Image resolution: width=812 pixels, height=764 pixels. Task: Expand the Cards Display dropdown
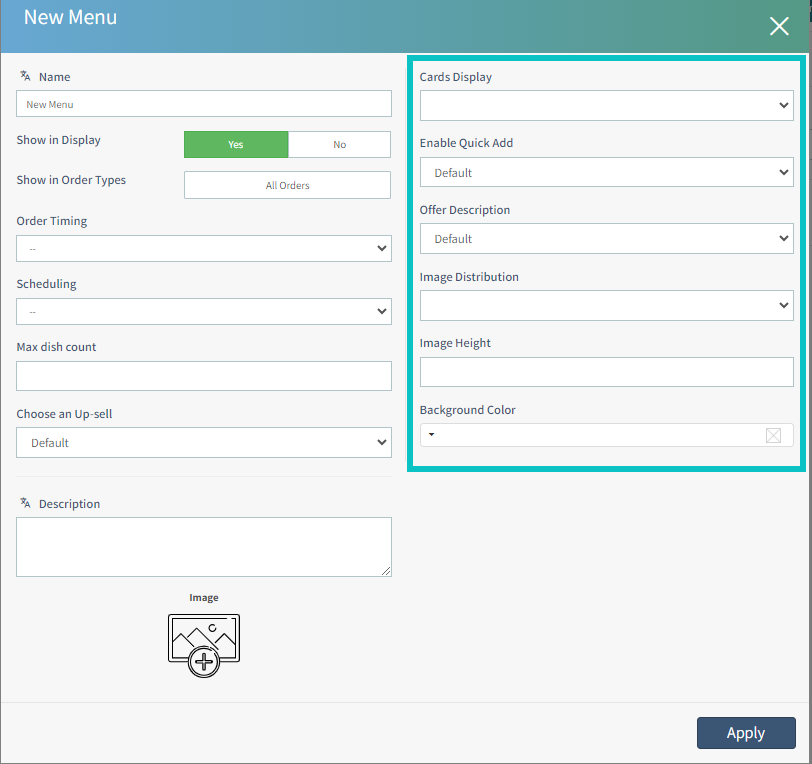(606, 105)
